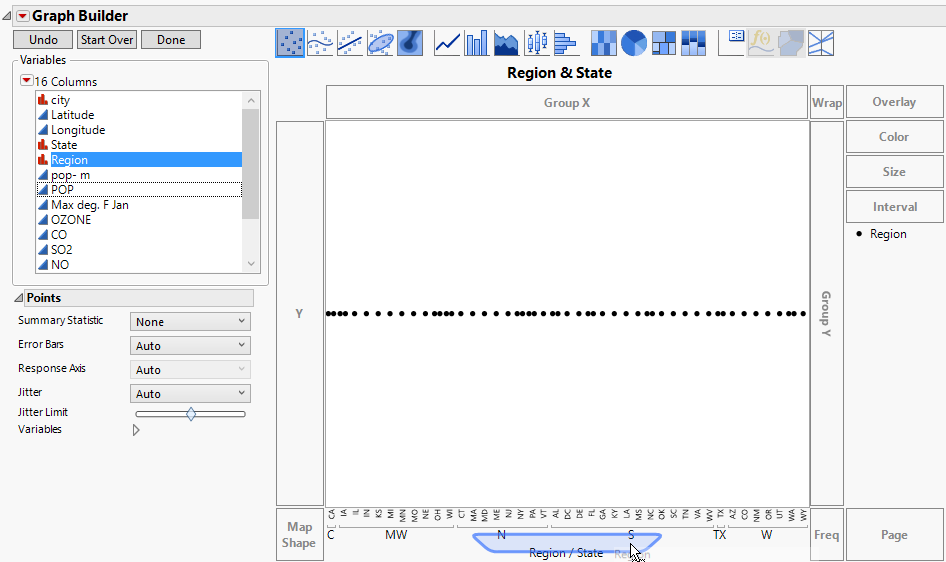946x562 pixels.
Task: Open the Summary Statistic dropdown
Action: (190, 322)
